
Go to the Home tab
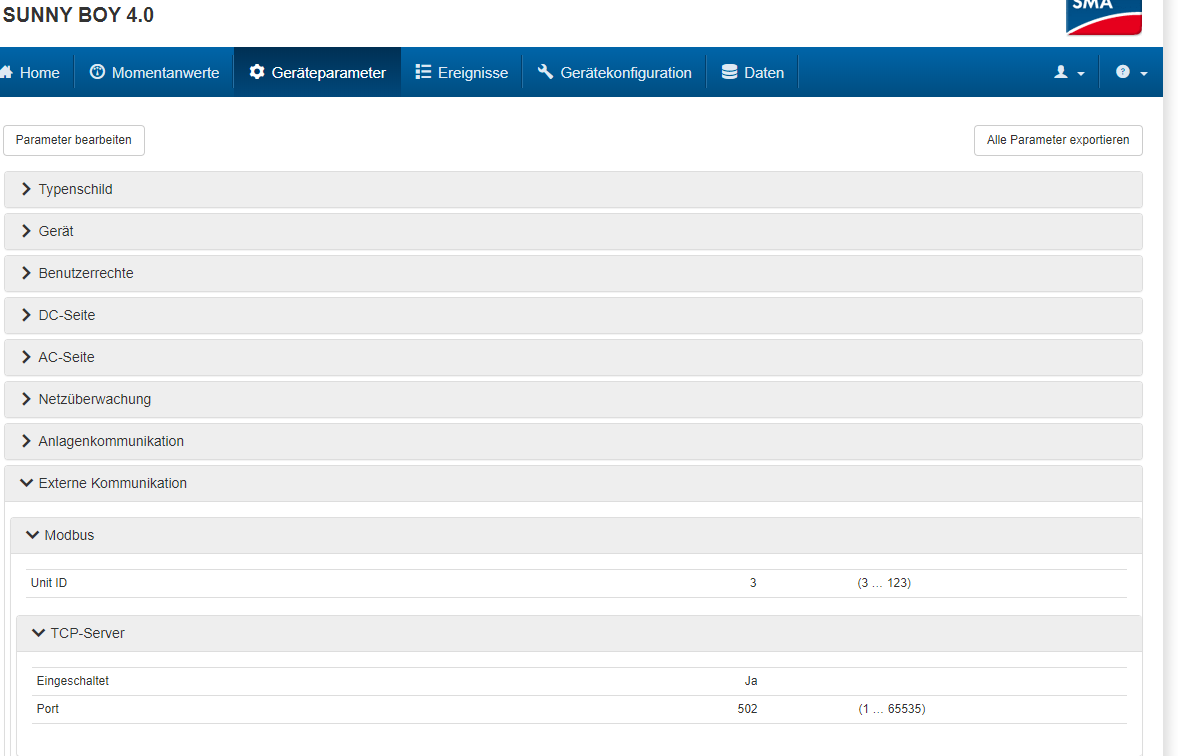click(x=34, y=72)
